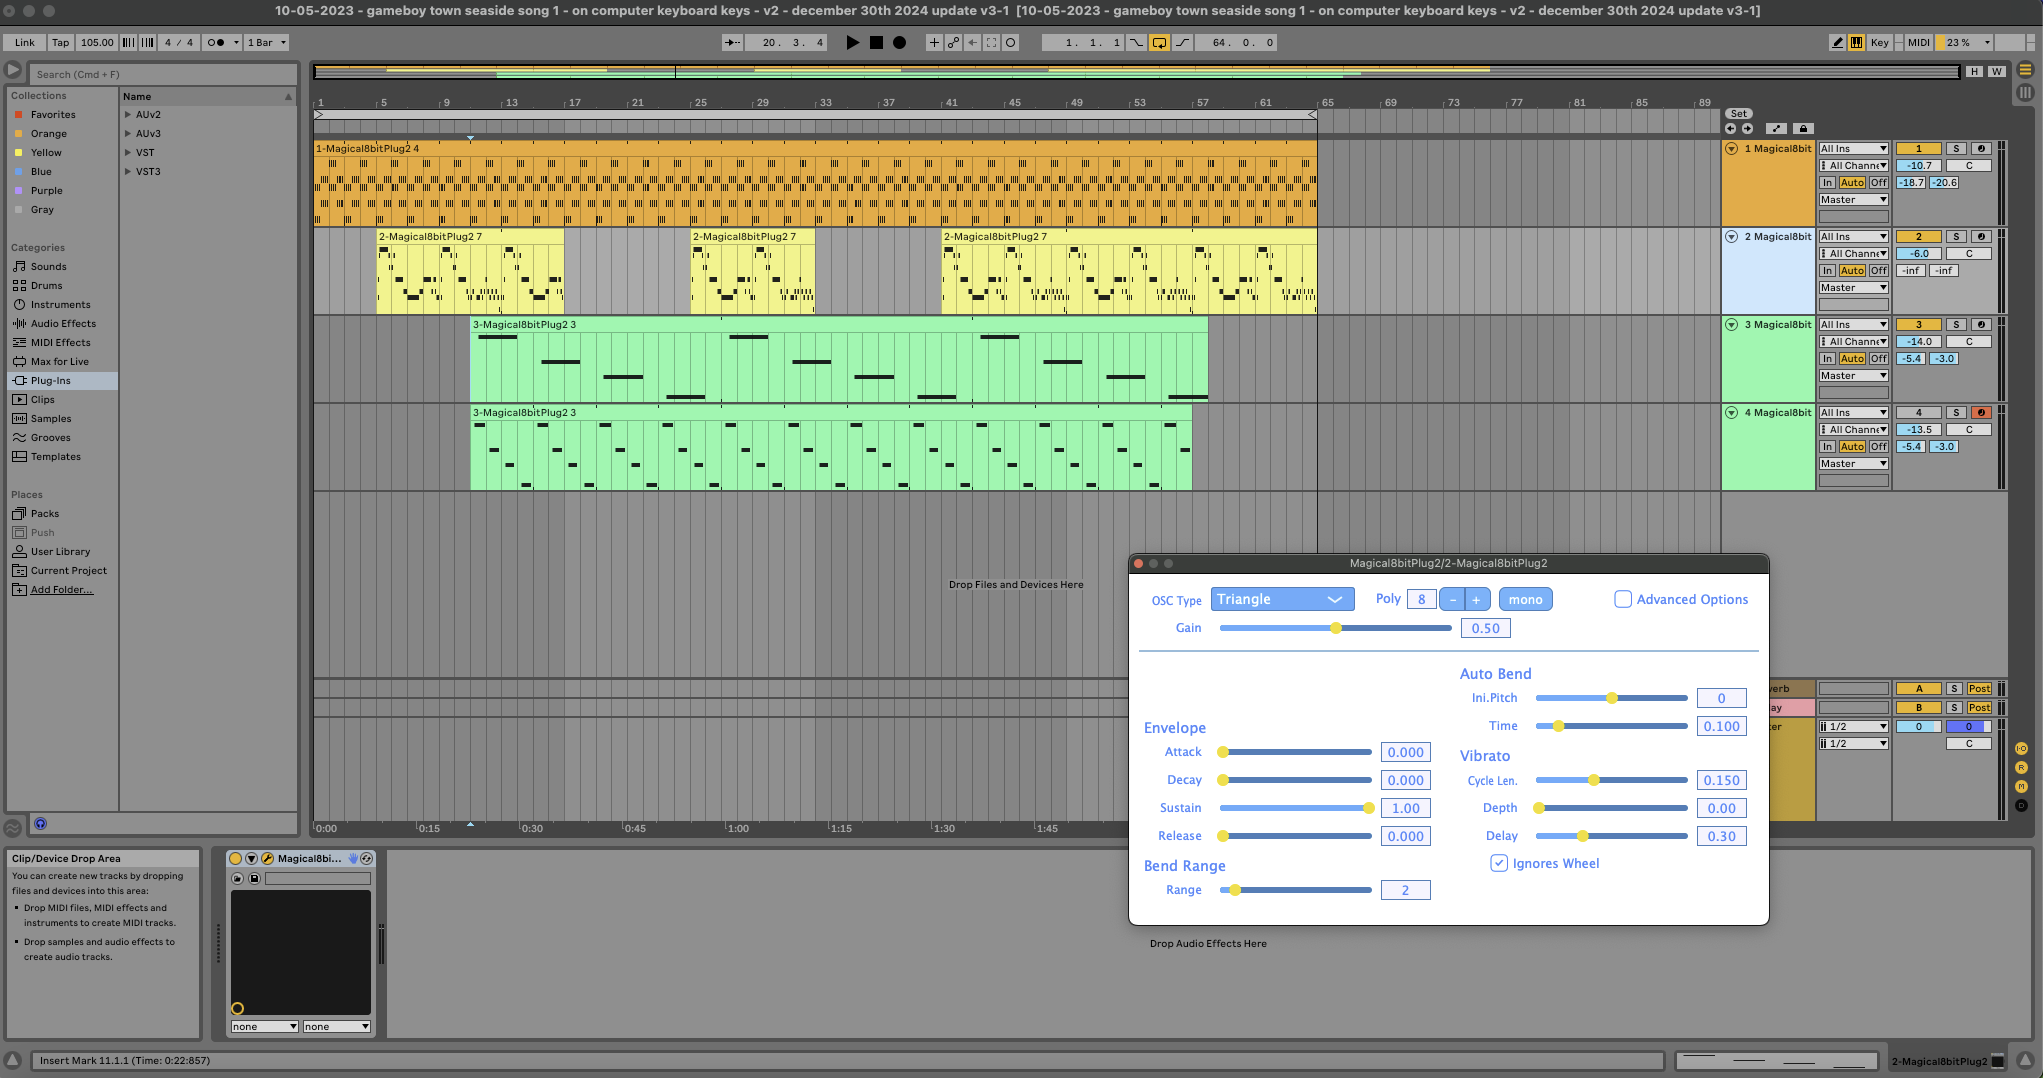Screen dimensions: 2043x1078
Task: Arm the Arrangement Record button
Action: pyautogui.click(x=899, y=42)
